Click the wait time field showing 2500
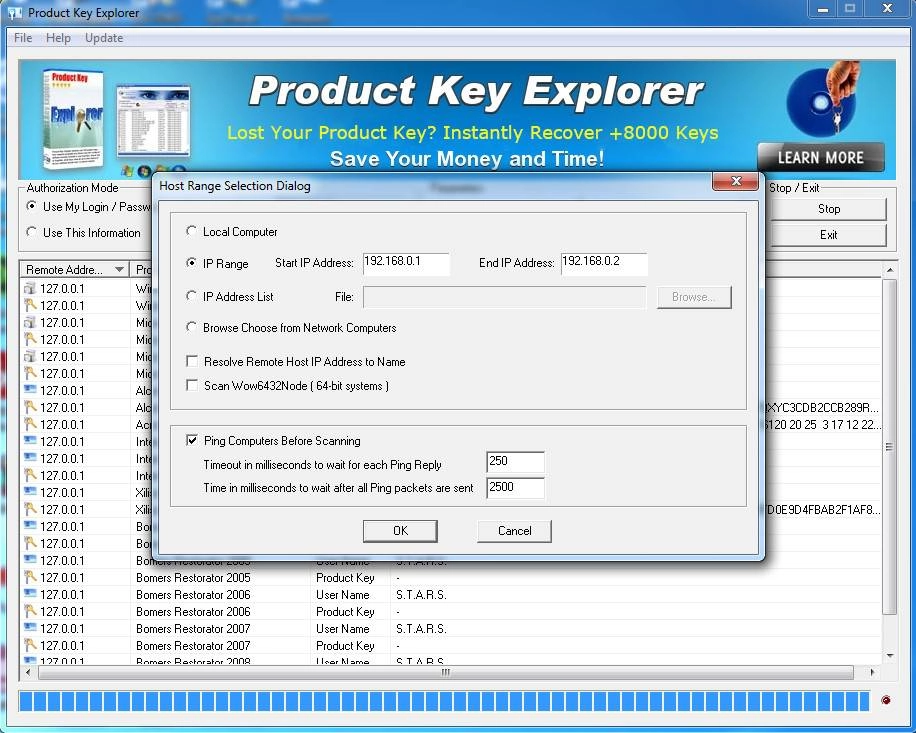This screenshot has height=733, width=916. tap(515, 487)
